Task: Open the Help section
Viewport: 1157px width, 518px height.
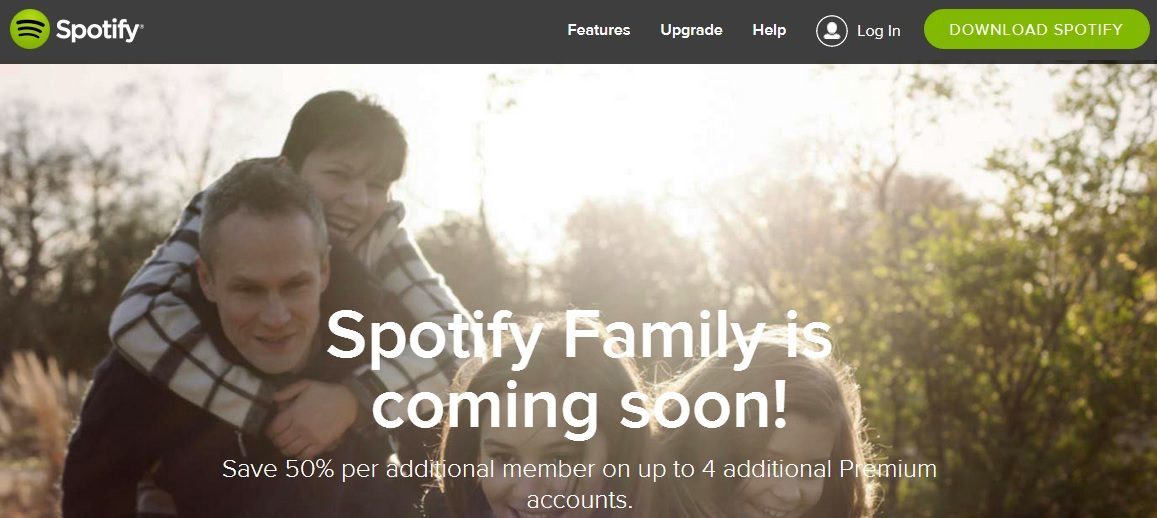Action: point(769,30)
